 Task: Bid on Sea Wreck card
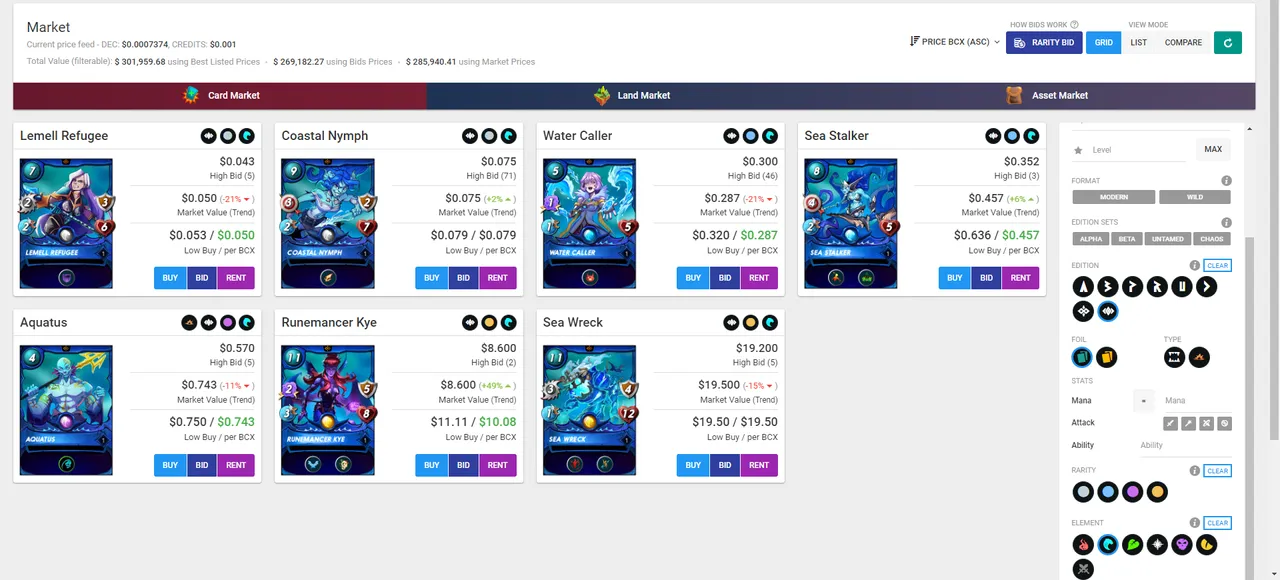pyautogui.click(x=725, y=465)
